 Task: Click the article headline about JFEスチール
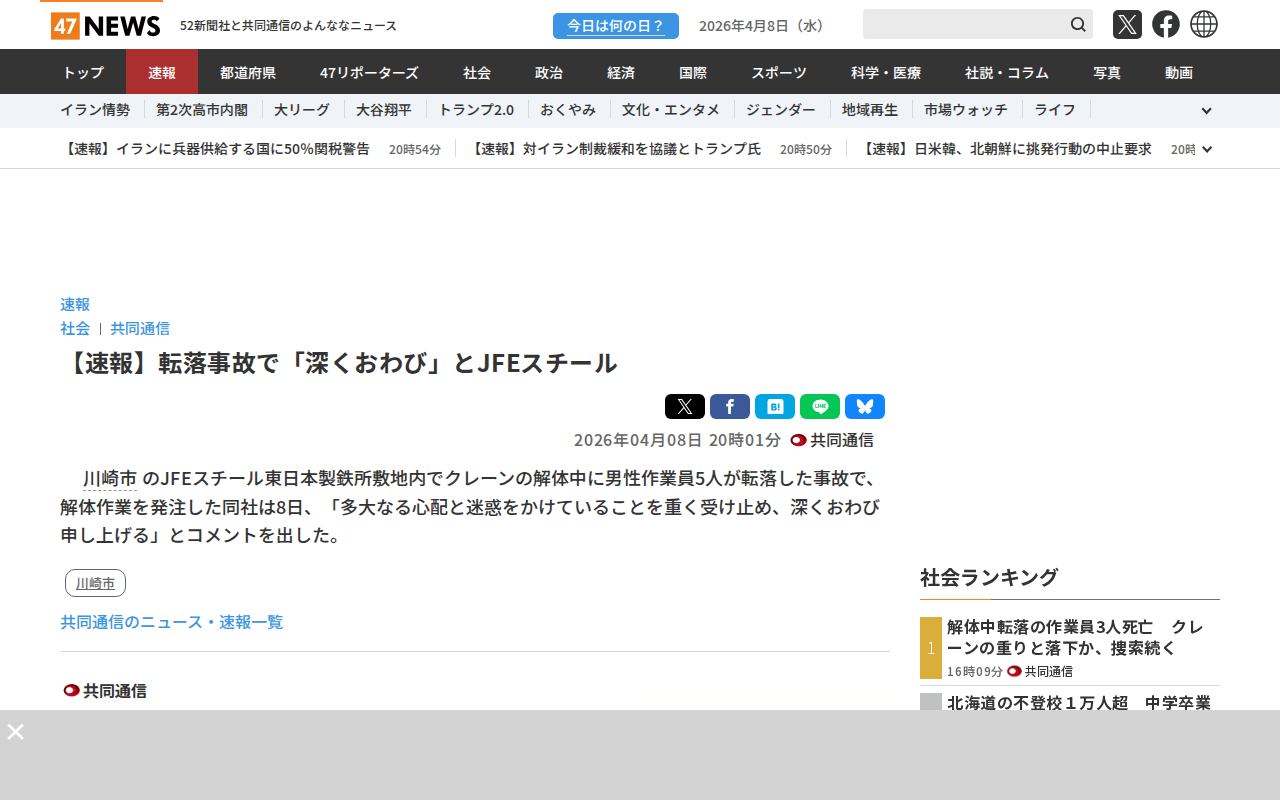click(338, 363)
